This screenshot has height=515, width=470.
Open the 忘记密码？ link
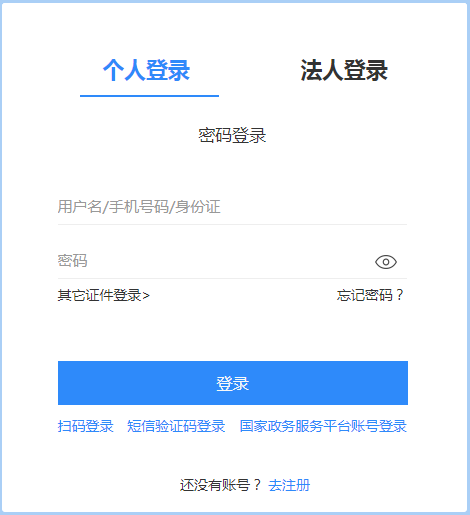pos(370,295)
